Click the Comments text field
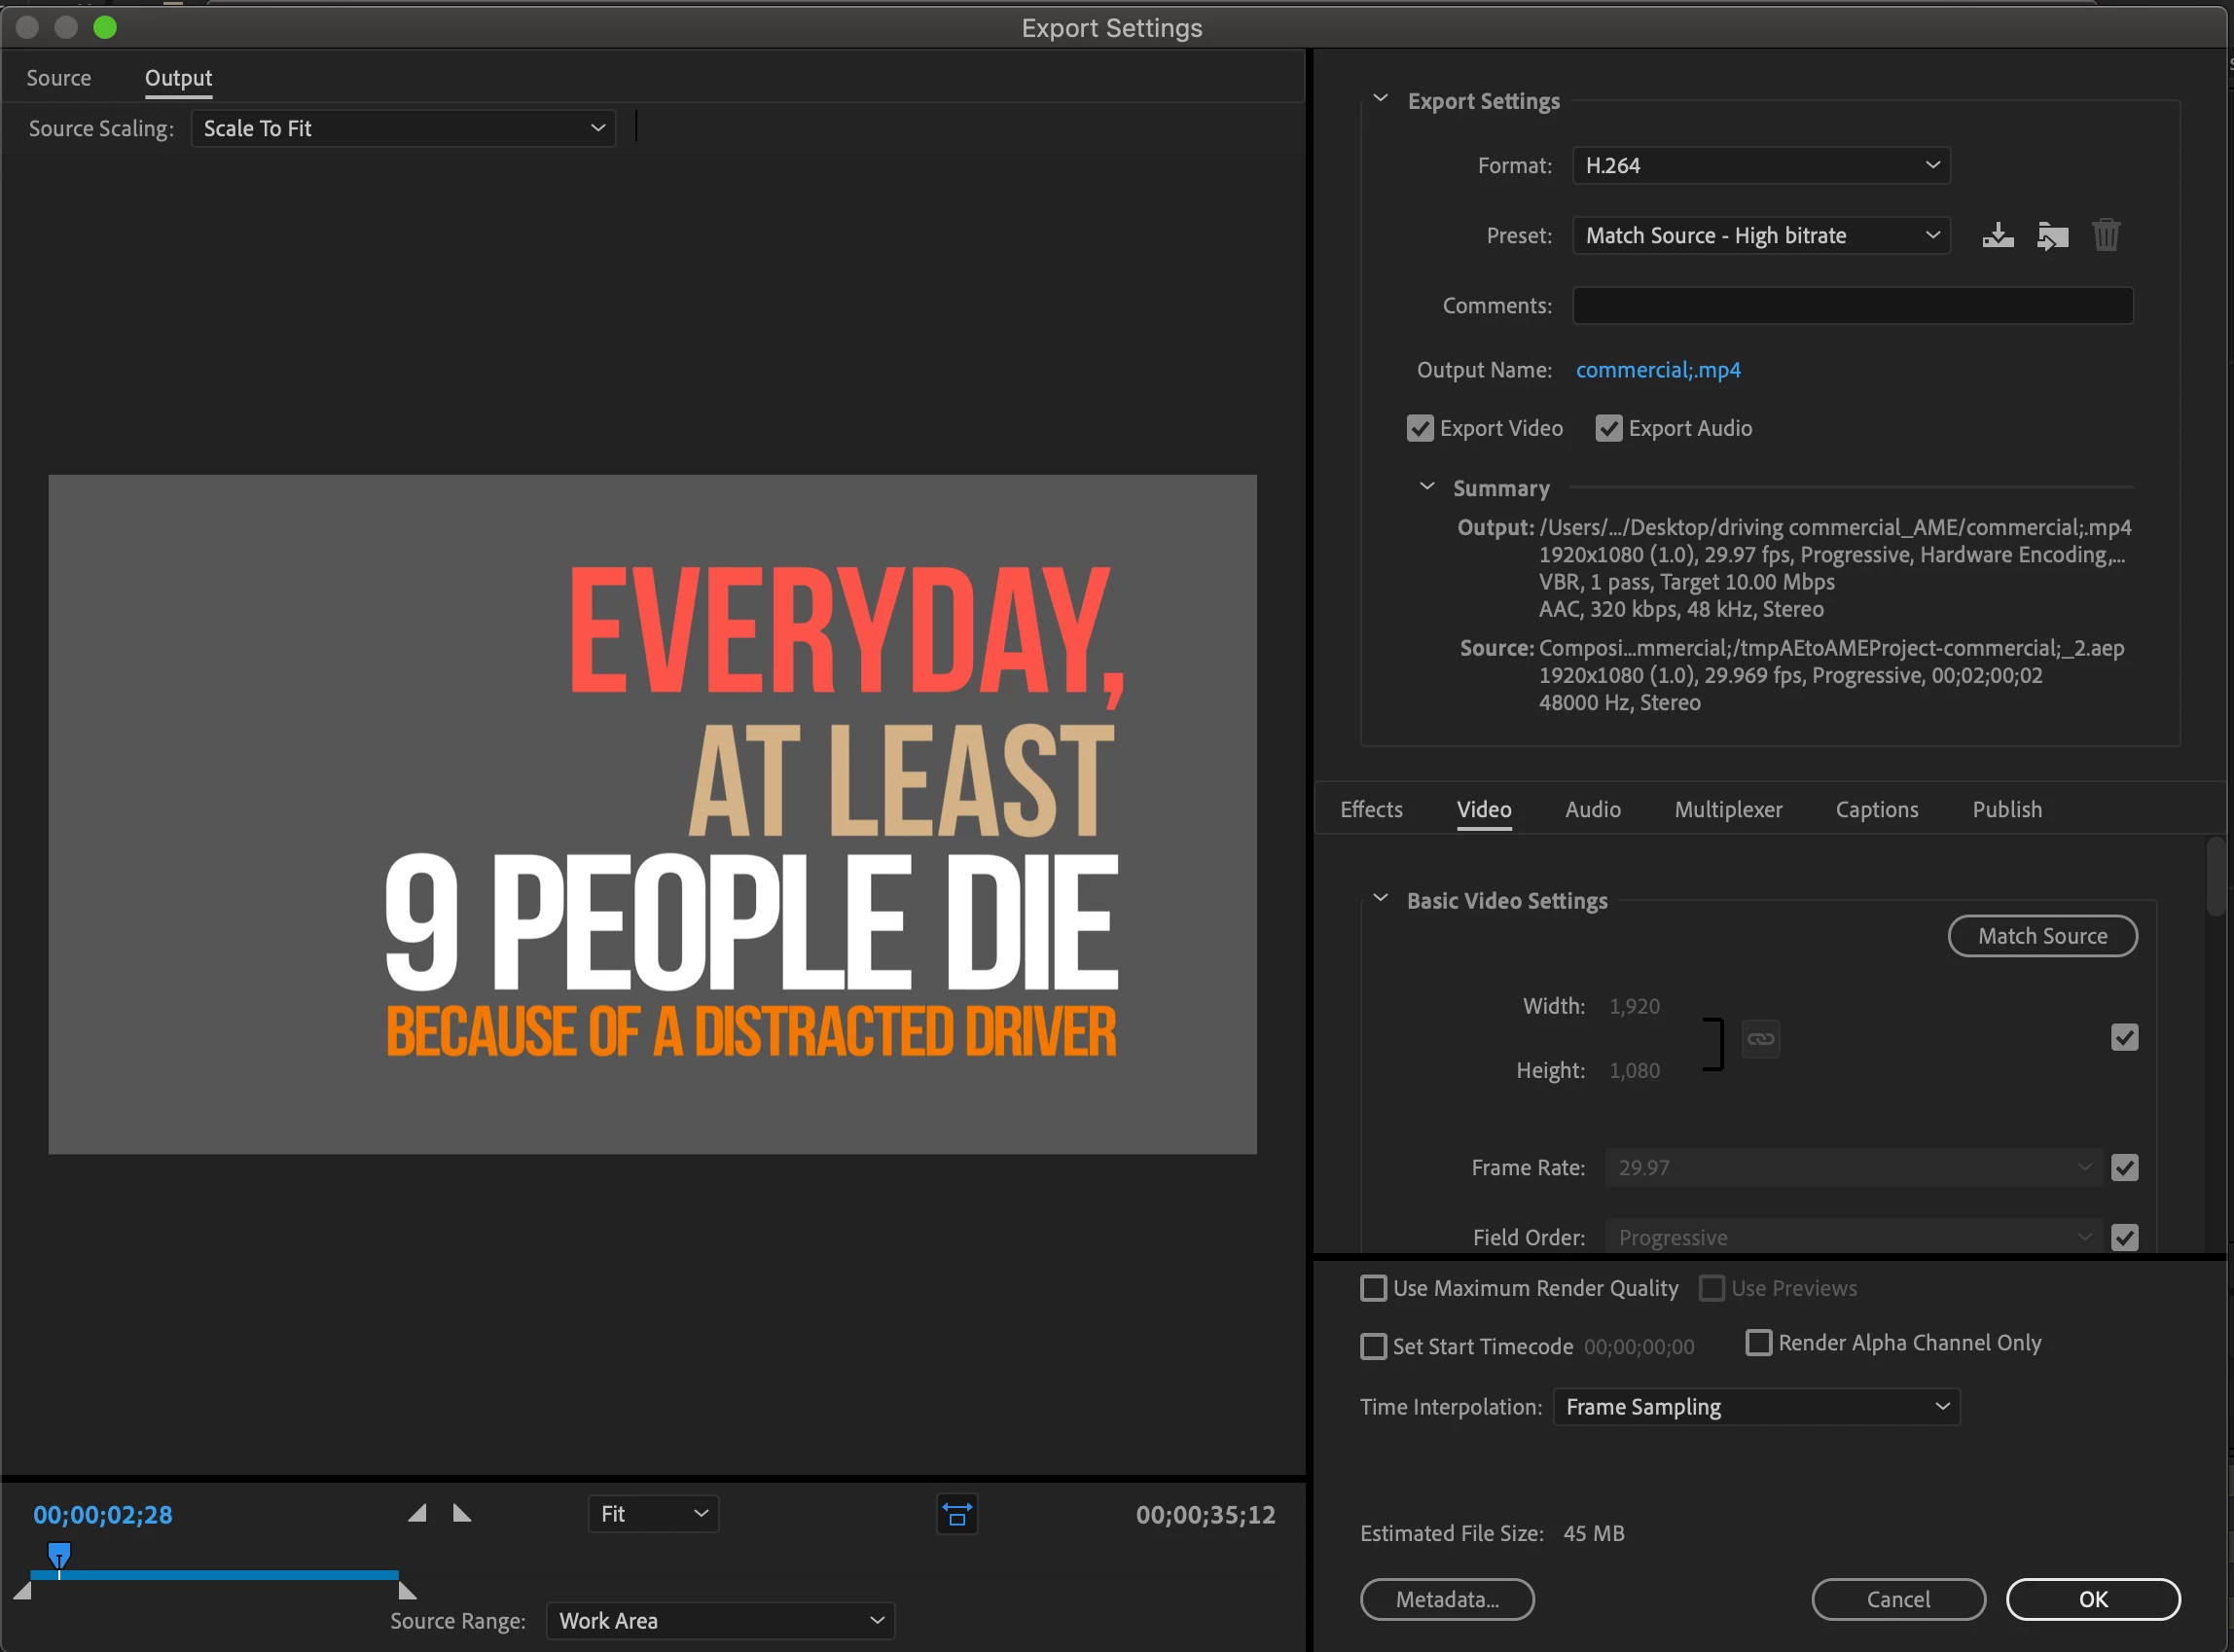The width and height of the screenshot is (2234, 1652). pos(1852,306)
